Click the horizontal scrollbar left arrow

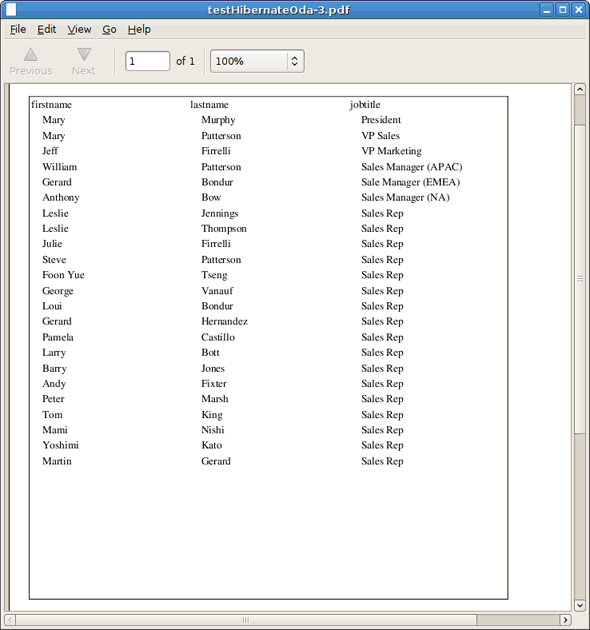10,620
